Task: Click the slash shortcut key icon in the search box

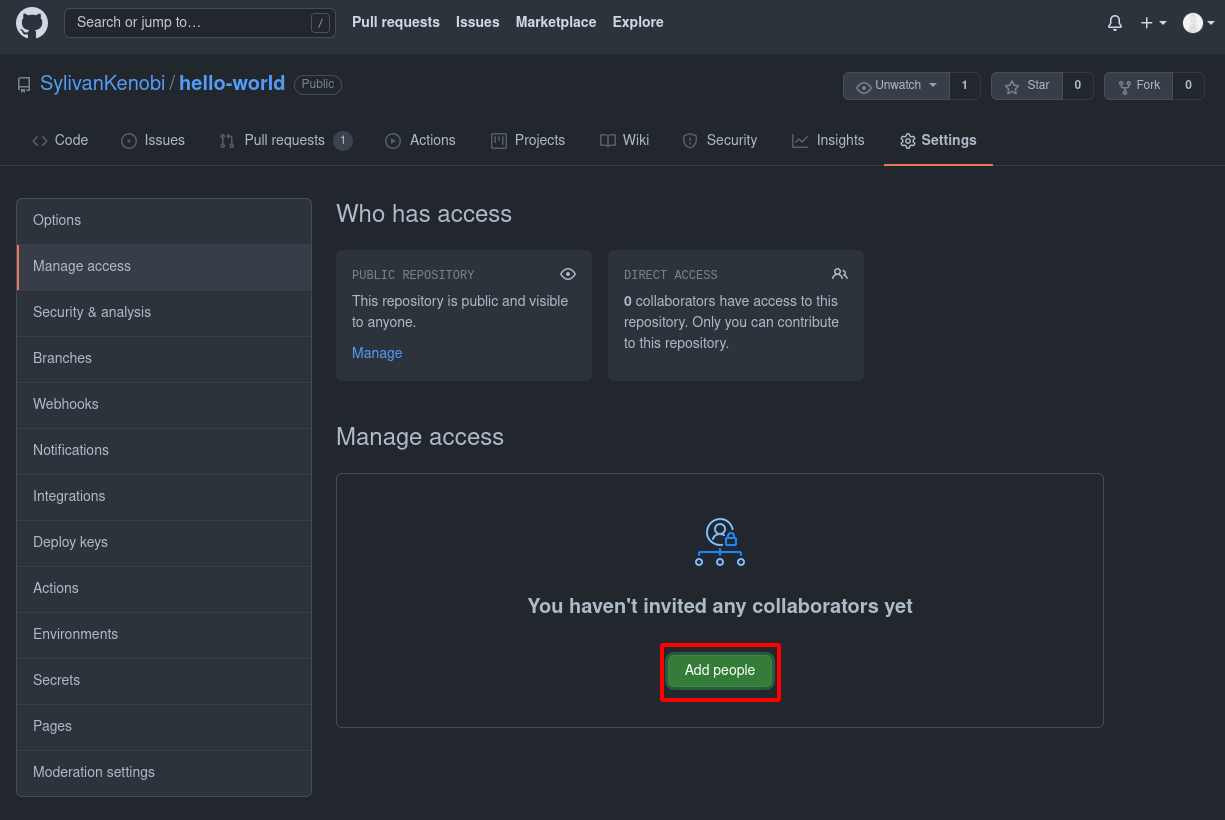Action: click(x=320, y=23)
